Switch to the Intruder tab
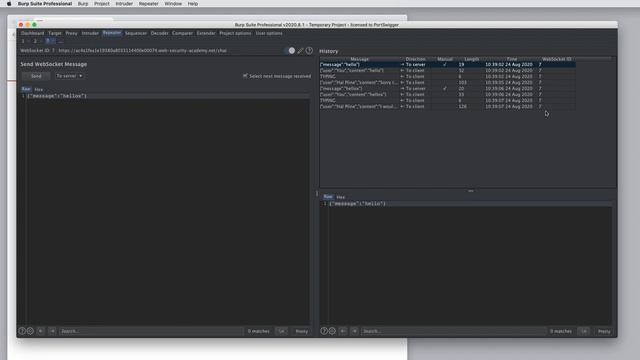This screenshot has width=640, height=360. [90, 33]
